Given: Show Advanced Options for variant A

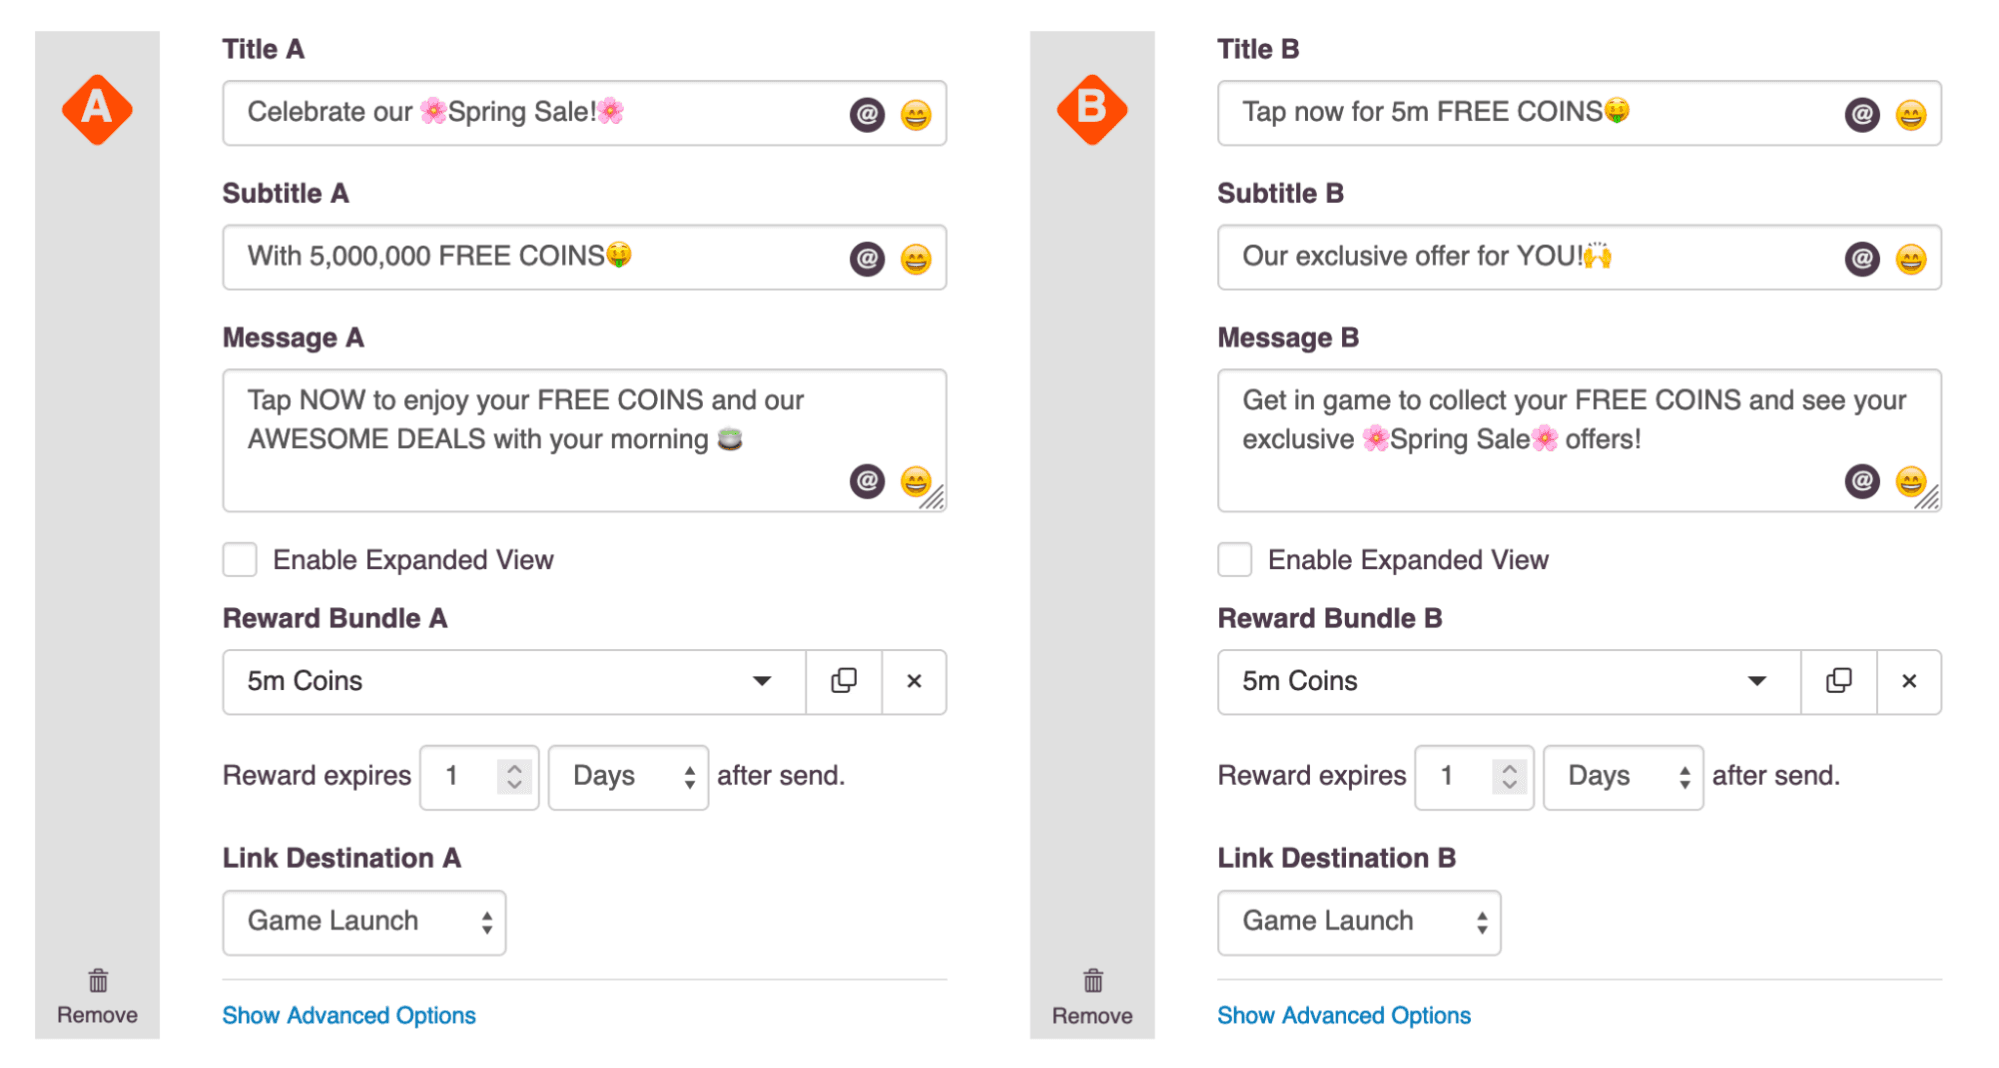Looking at the screenshot, I should pyautogui.click(x=349, y=1015).
